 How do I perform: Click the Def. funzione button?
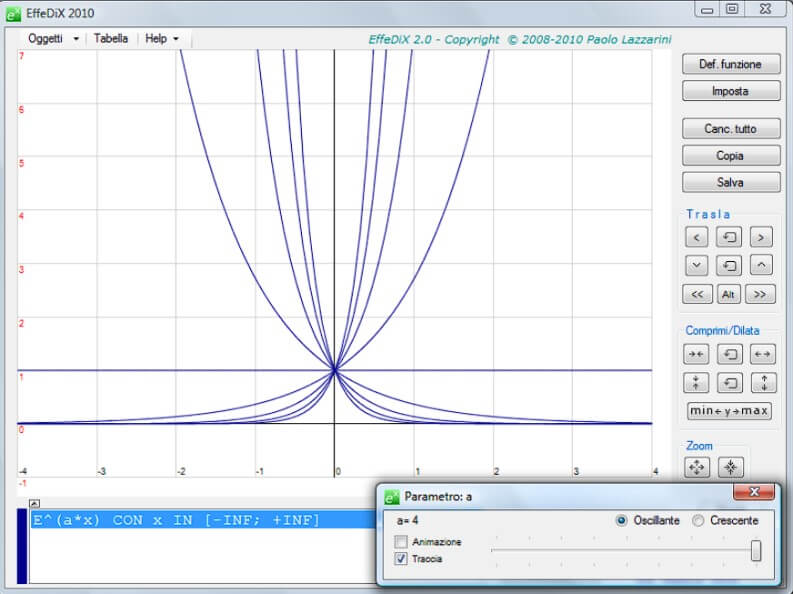pos(730,64)
